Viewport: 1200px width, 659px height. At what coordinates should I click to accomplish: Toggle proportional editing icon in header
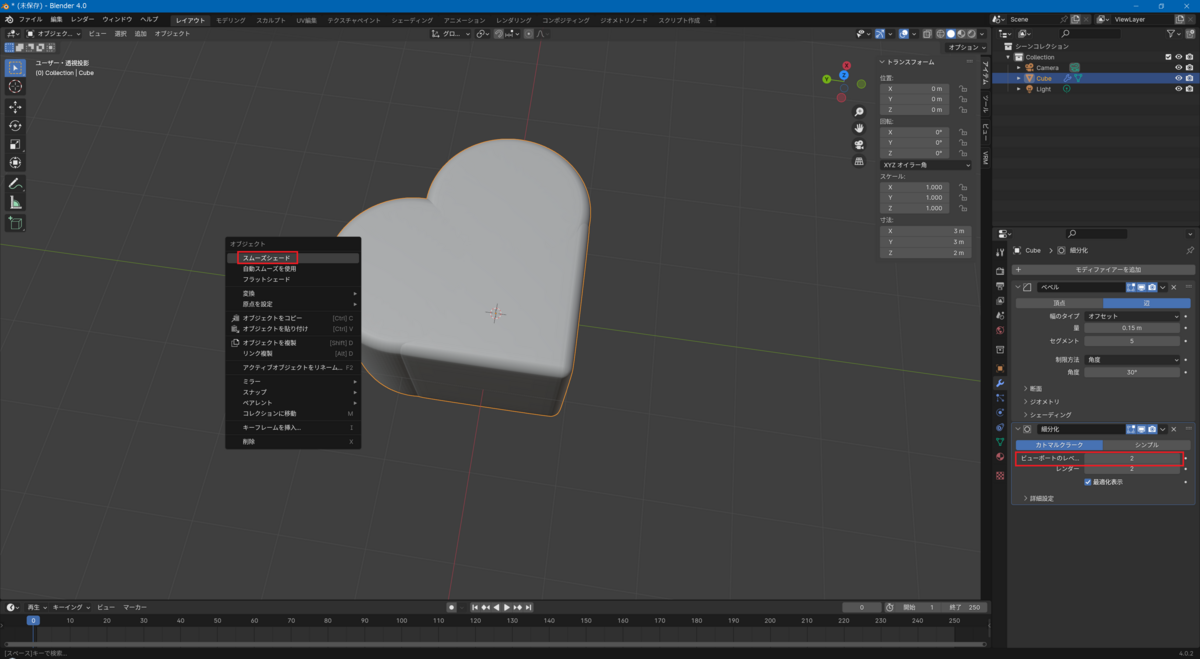coord(529,33)
